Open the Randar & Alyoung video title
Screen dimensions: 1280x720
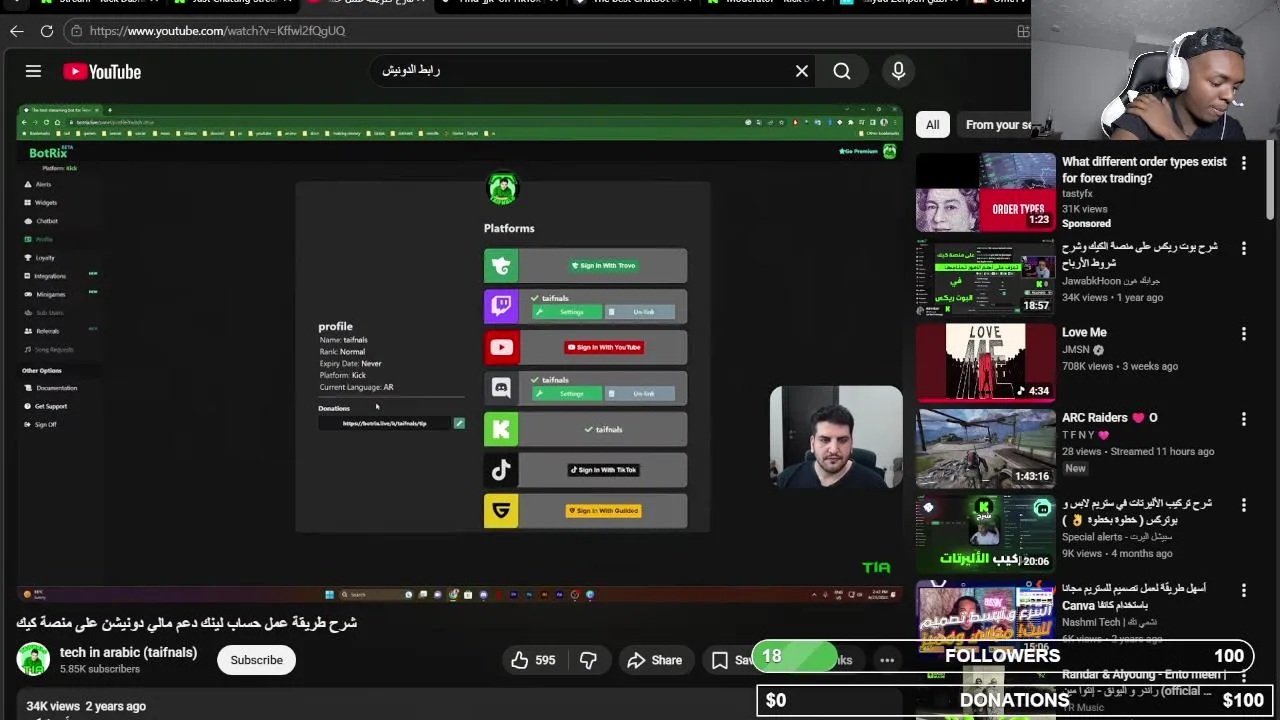click(x=1144, y=682)
